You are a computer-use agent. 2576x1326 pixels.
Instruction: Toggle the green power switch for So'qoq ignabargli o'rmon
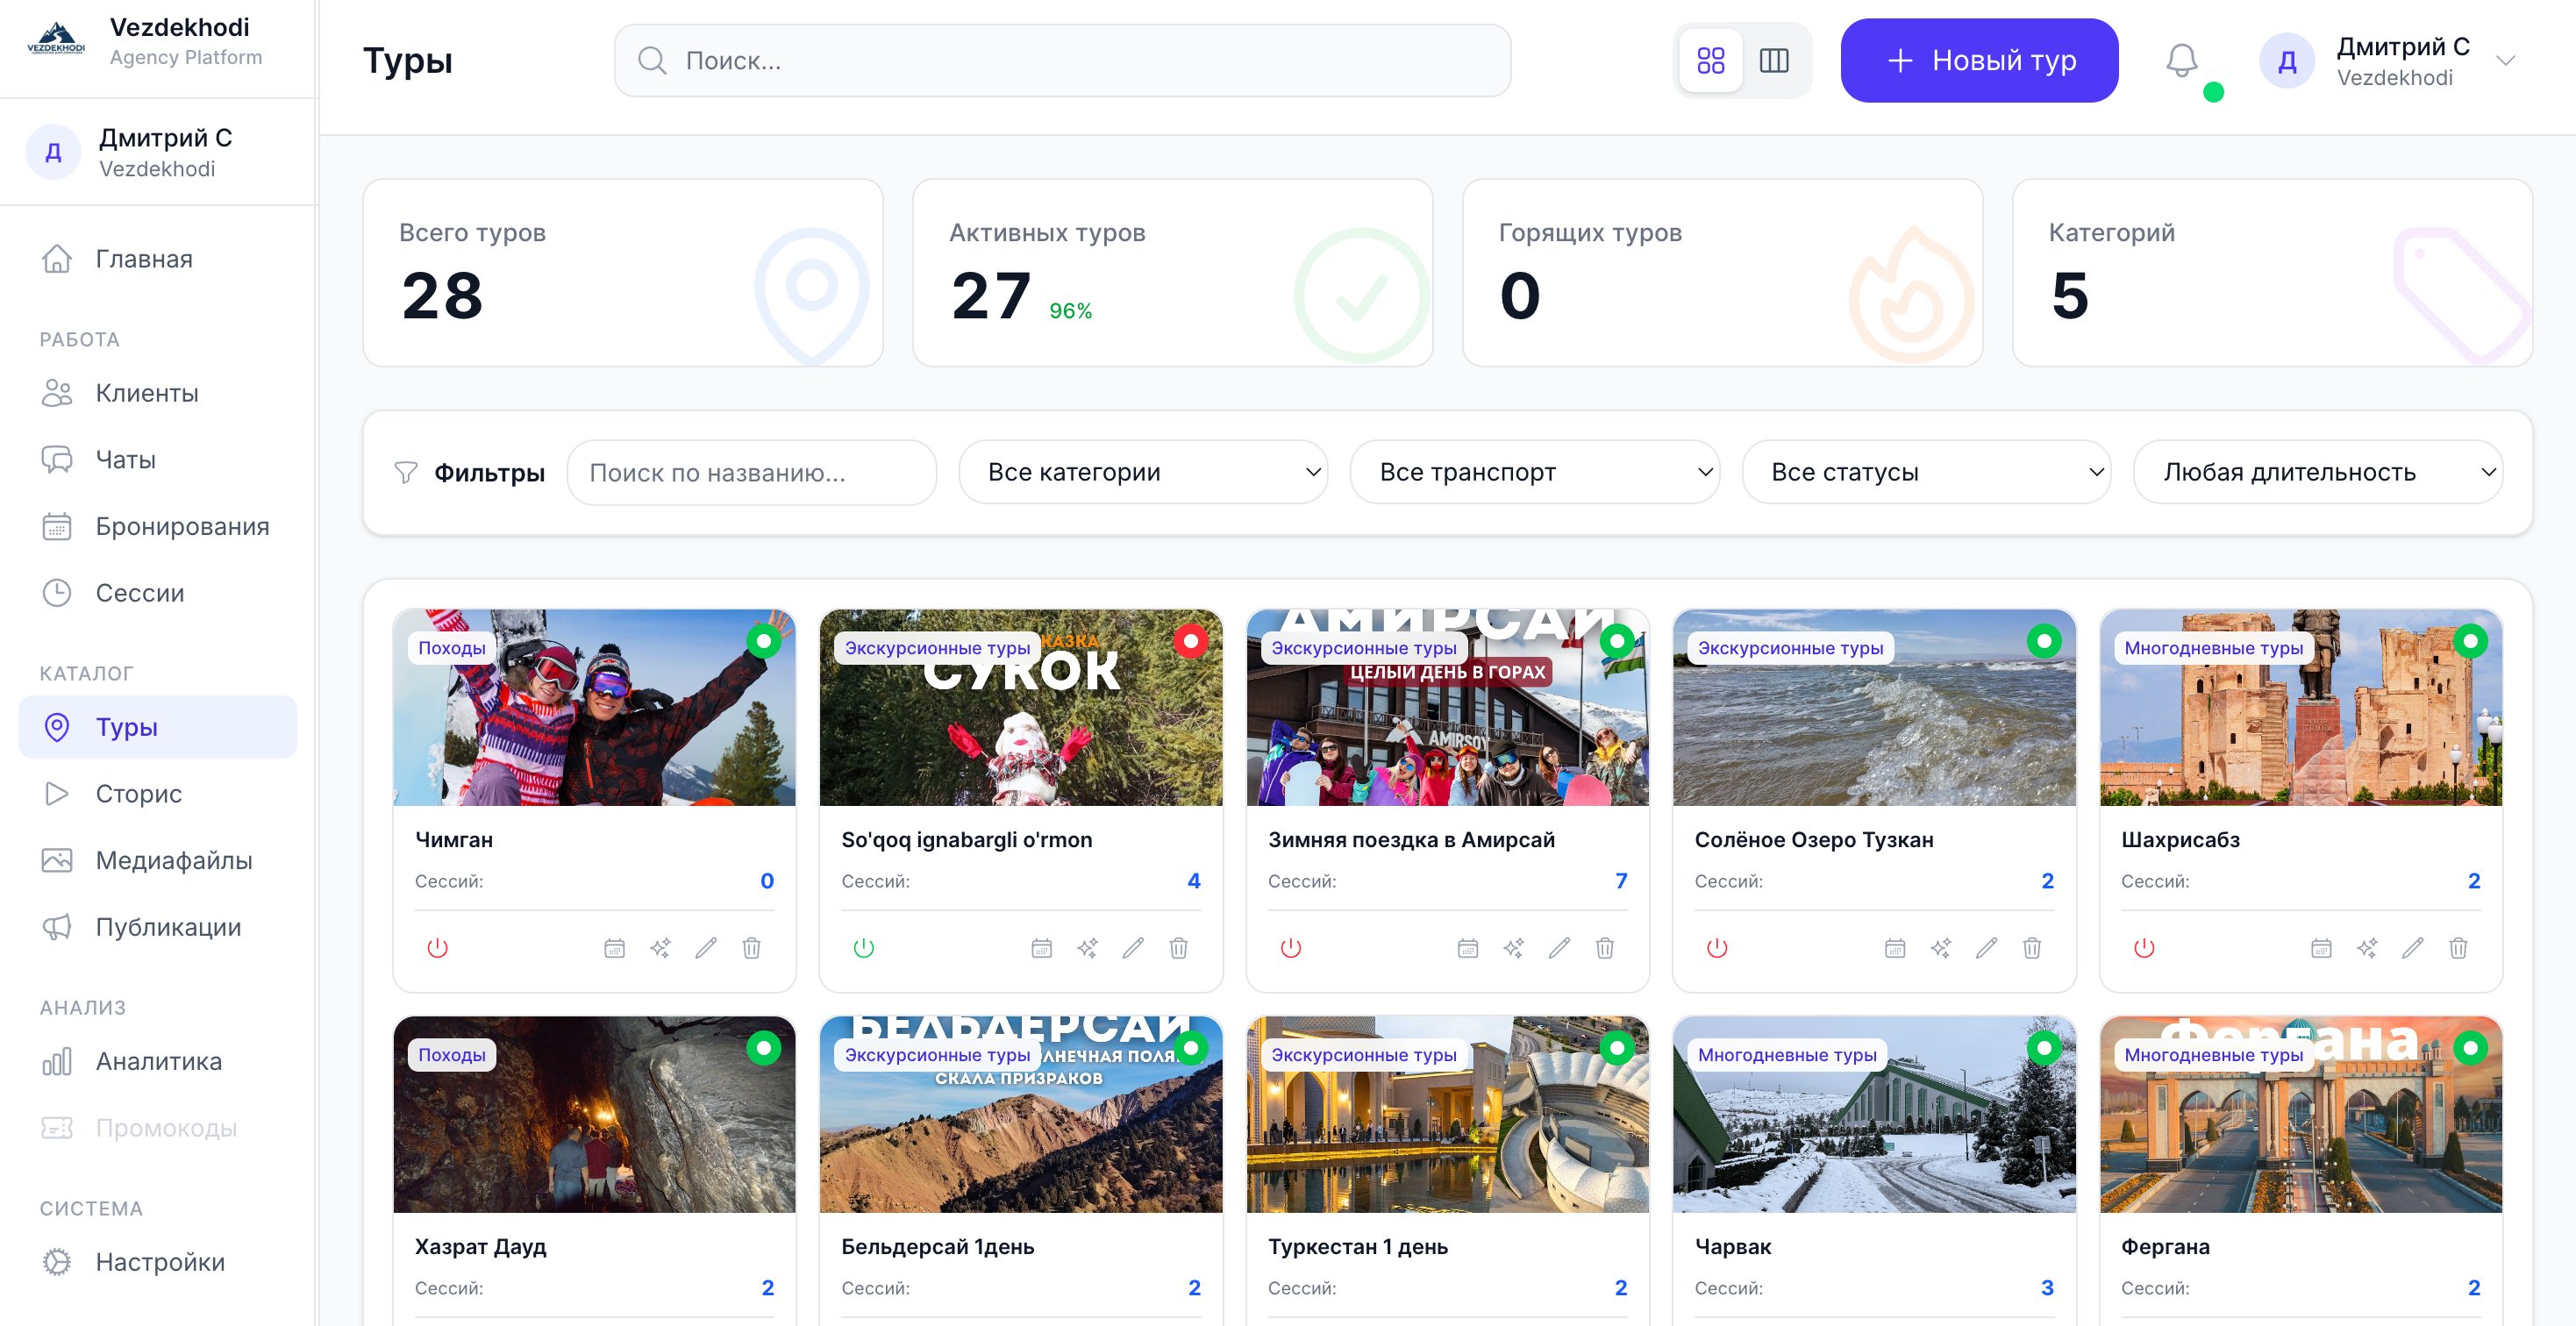(x=864, y=948)
